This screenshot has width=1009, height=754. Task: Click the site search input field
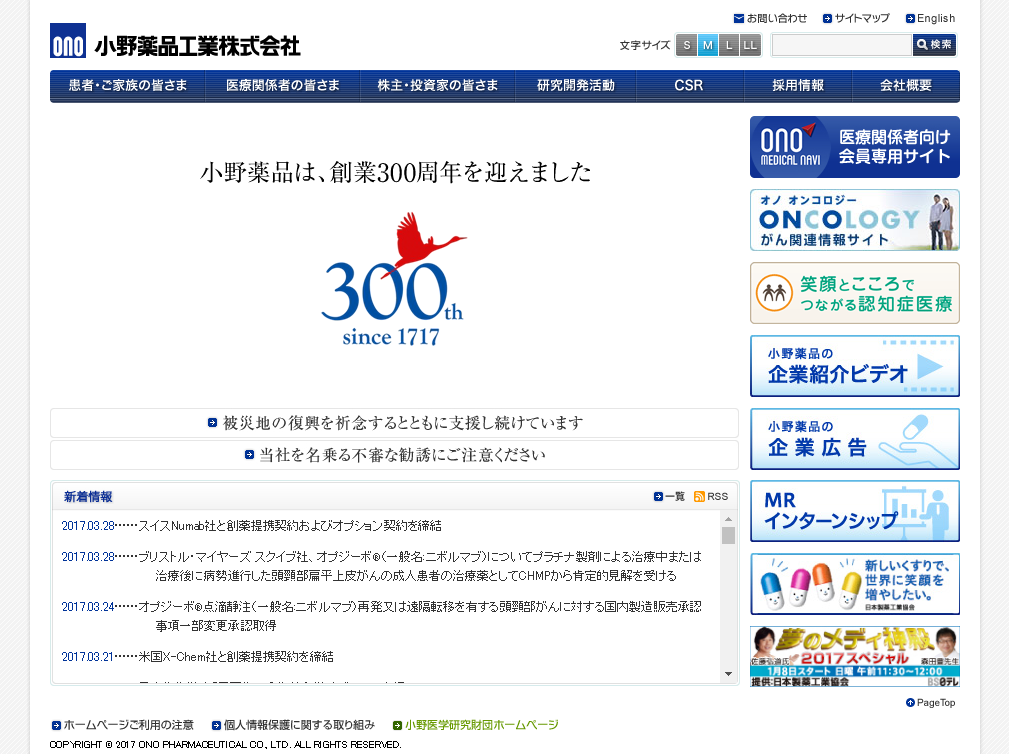pyautogui.click(x=842, y=45)
